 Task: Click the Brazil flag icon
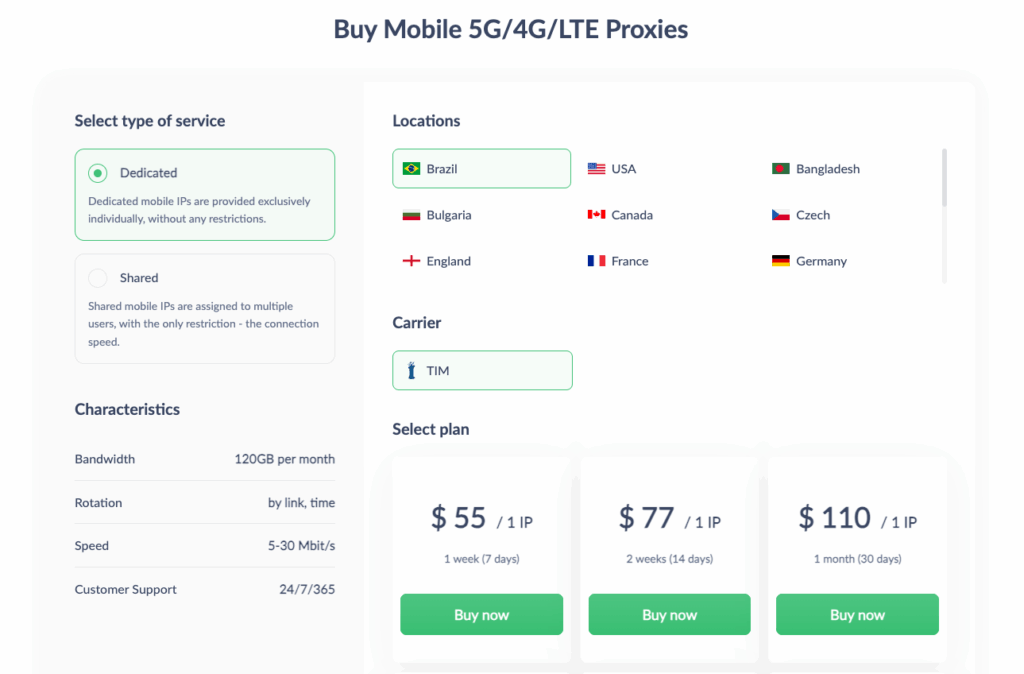pos(411,169)
